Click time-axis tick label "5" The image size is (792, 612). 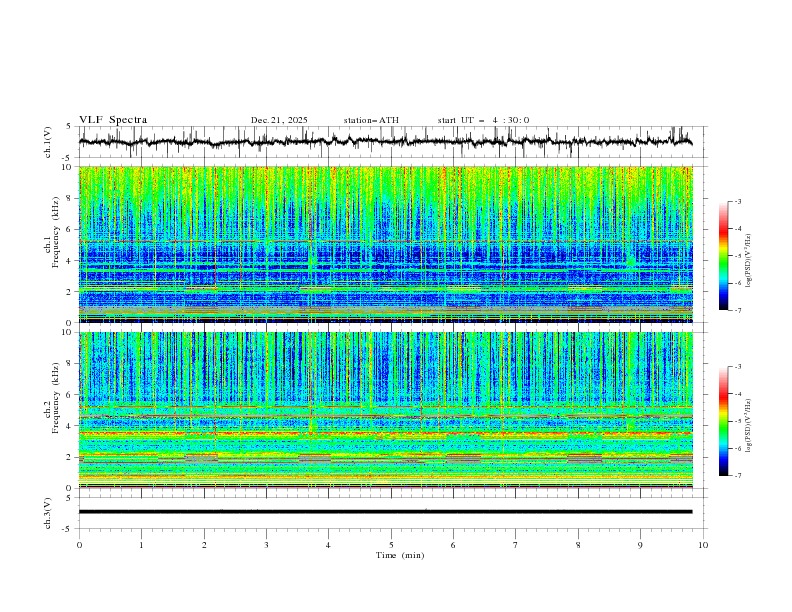(391, 545)
